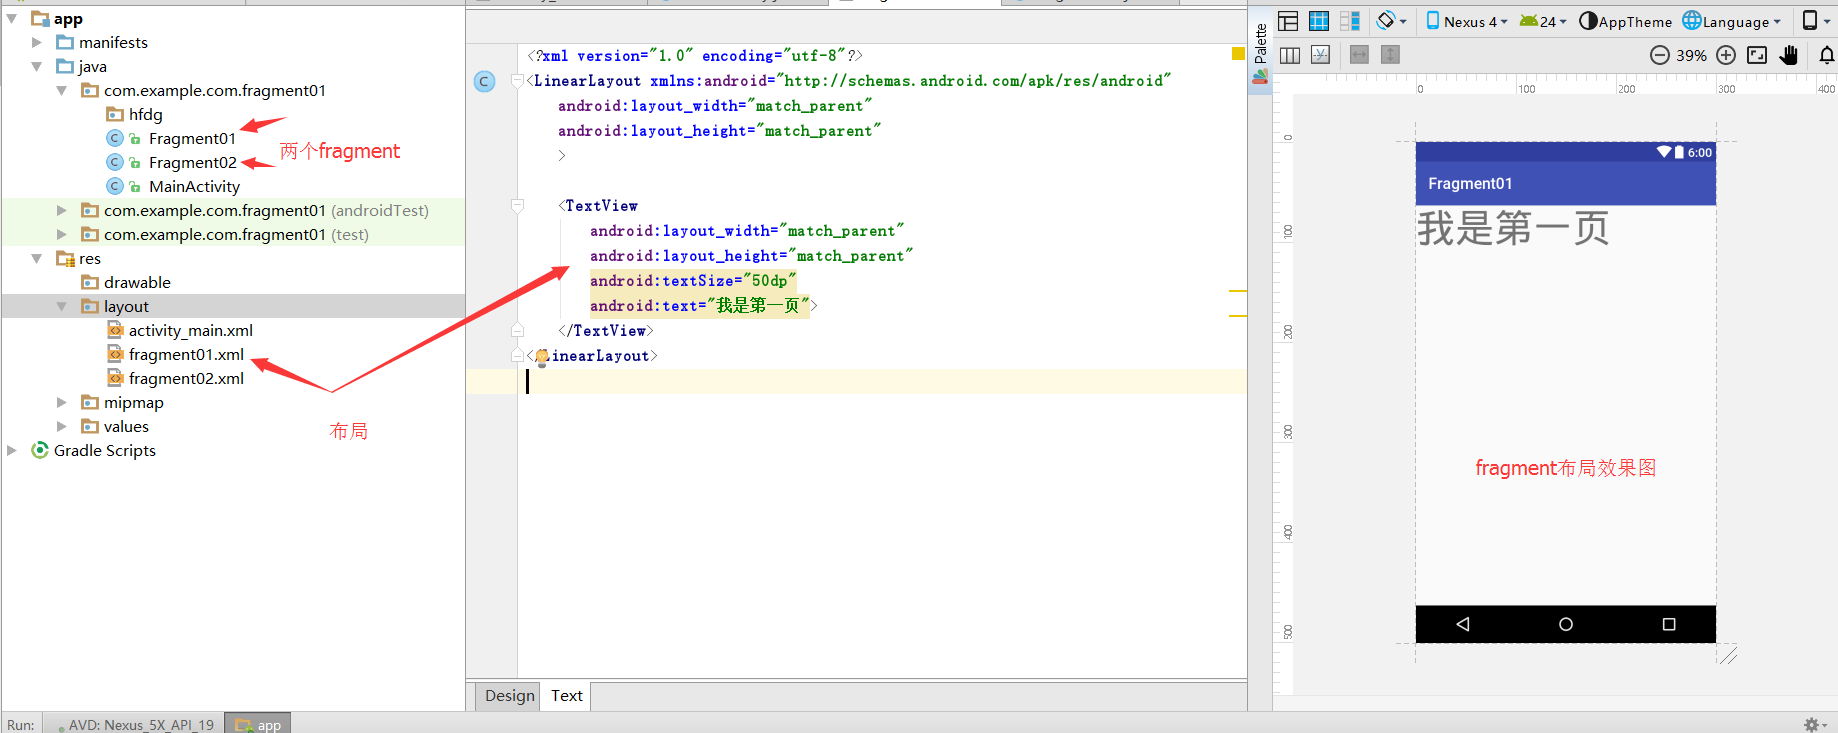1838x733 pixels.
Task: Collapse the layout folder arrow
Action: 62,306
